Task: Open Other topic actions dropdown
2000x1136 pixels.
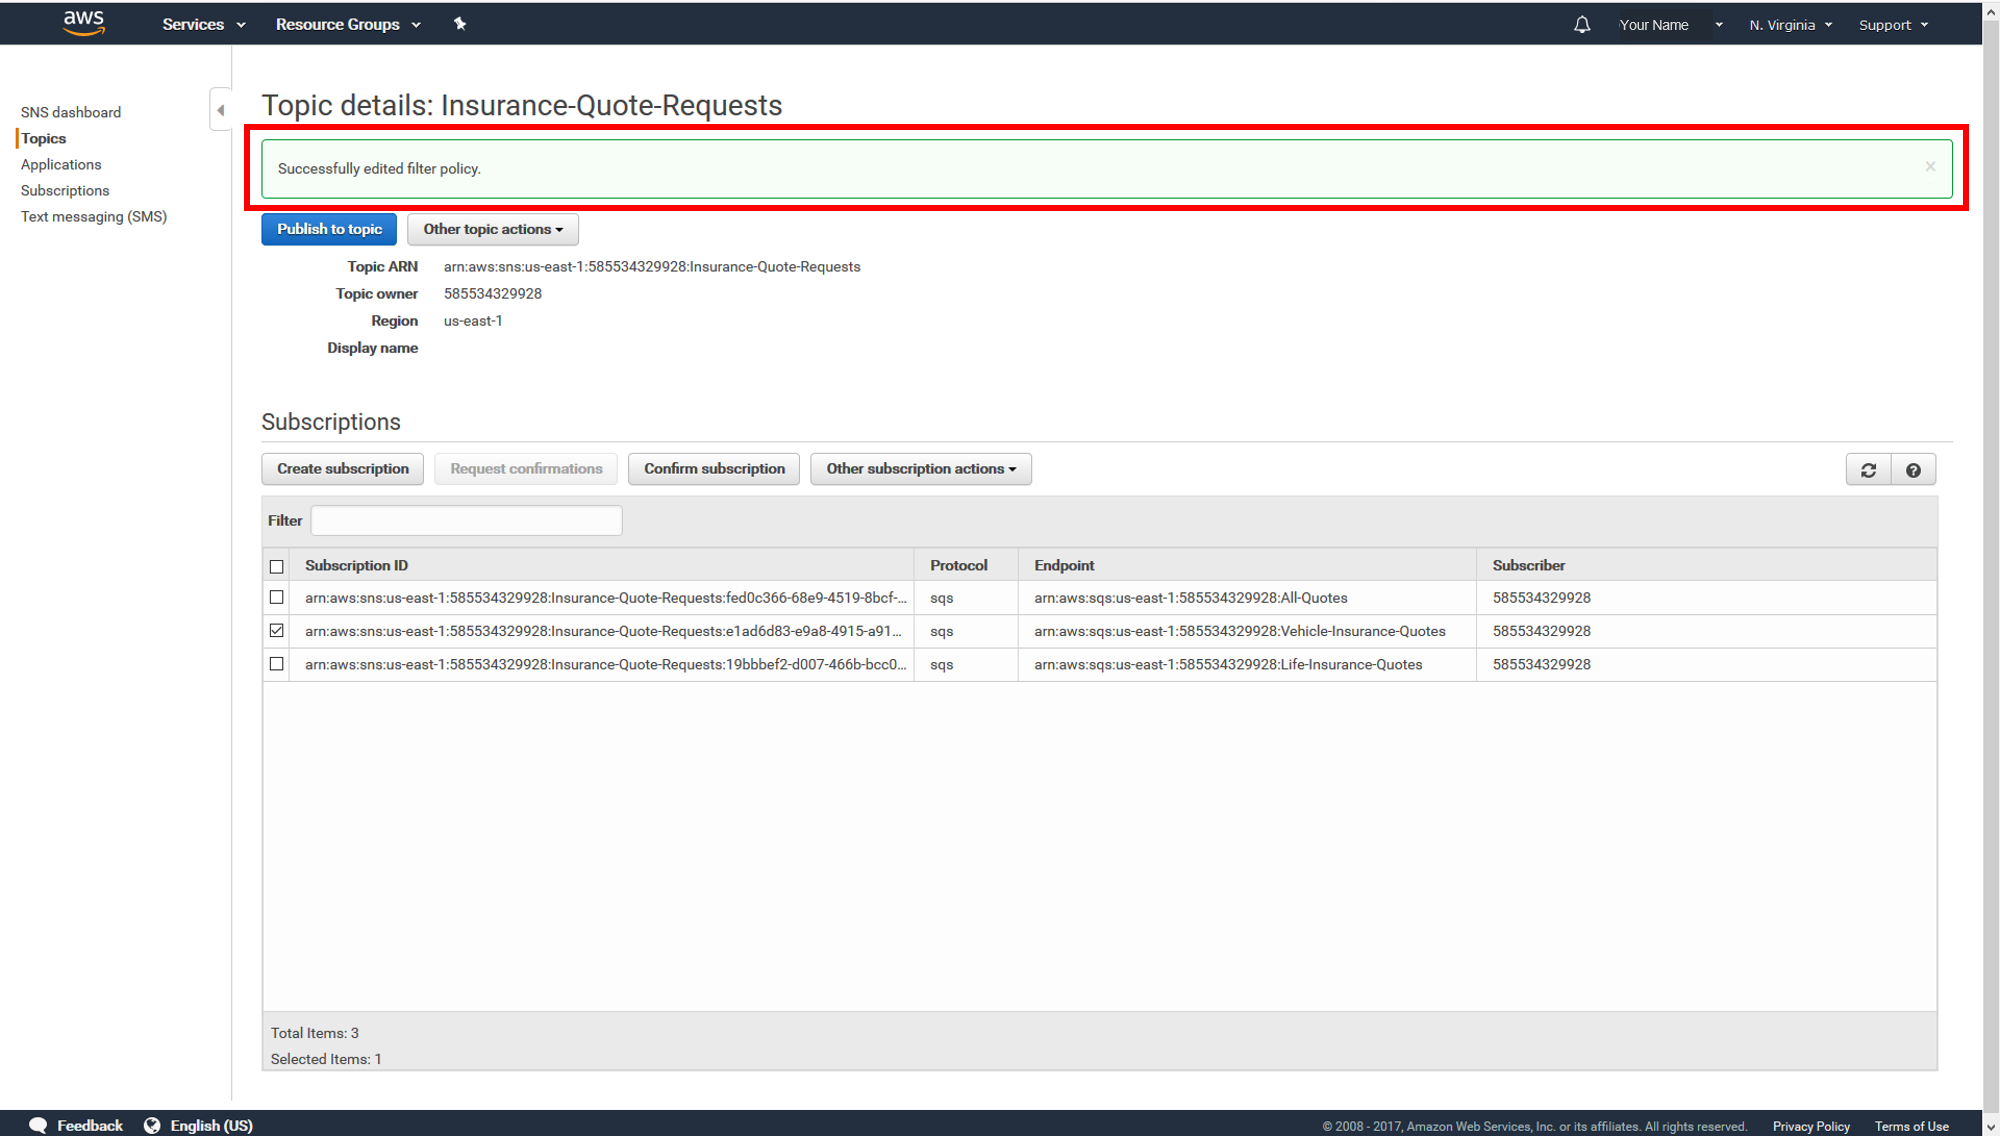Action: [x=493, y=229]
